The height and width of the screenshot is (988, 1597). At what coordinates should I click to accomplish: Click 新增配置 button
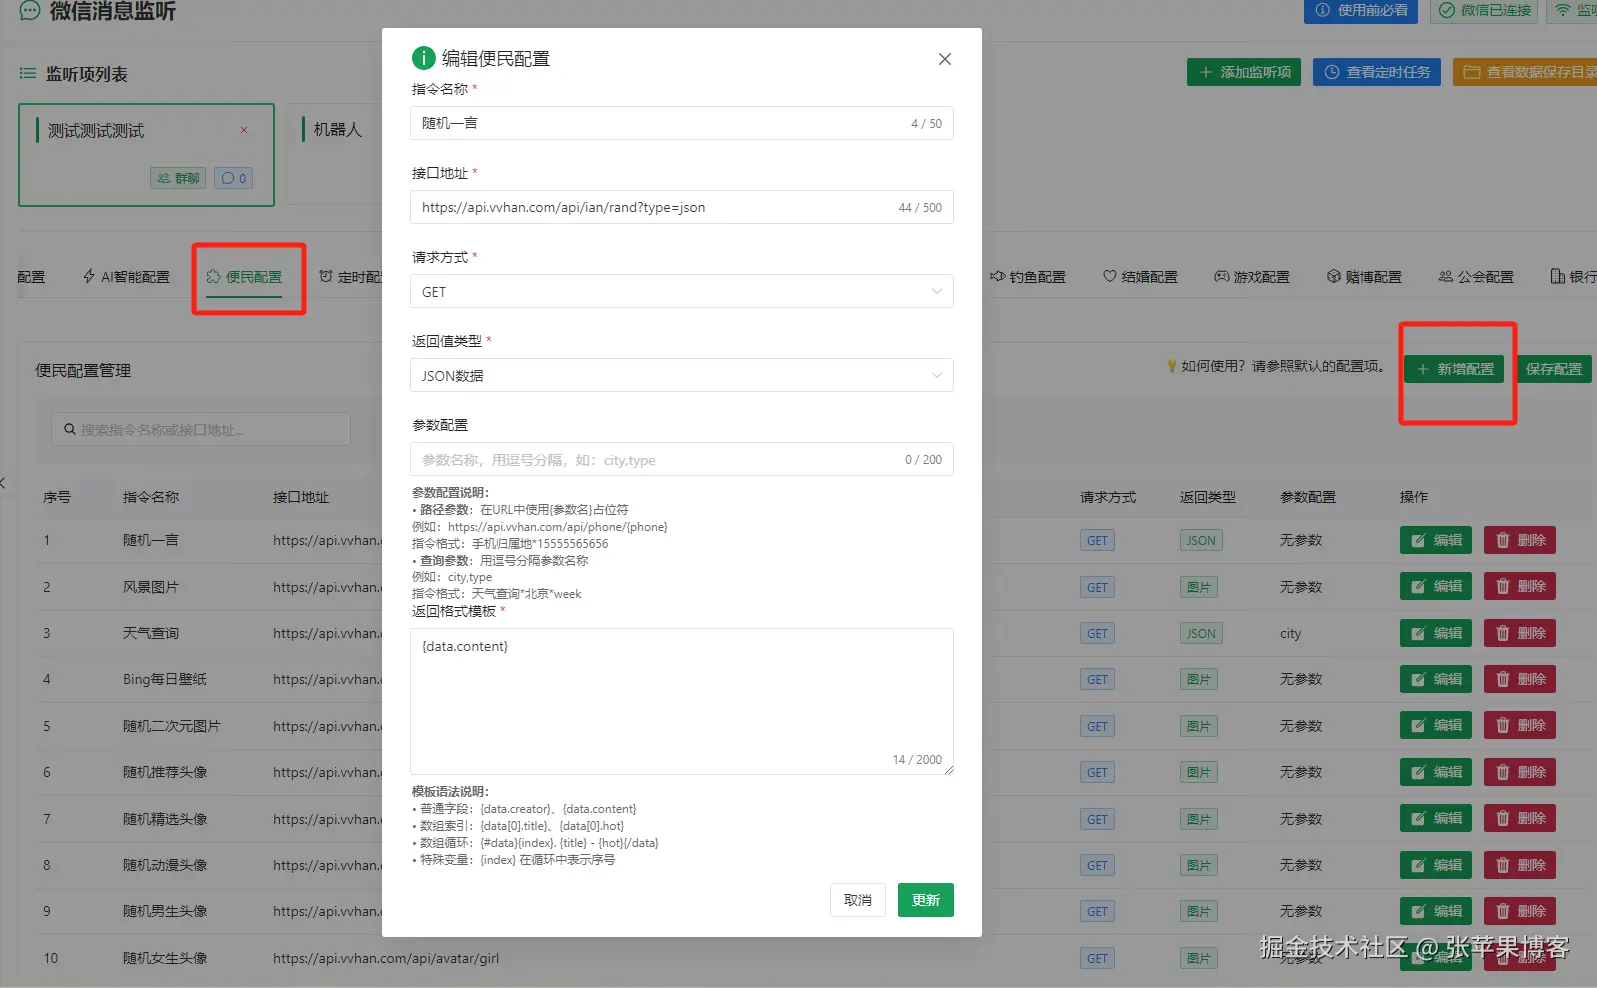(x=1454, y=369)
